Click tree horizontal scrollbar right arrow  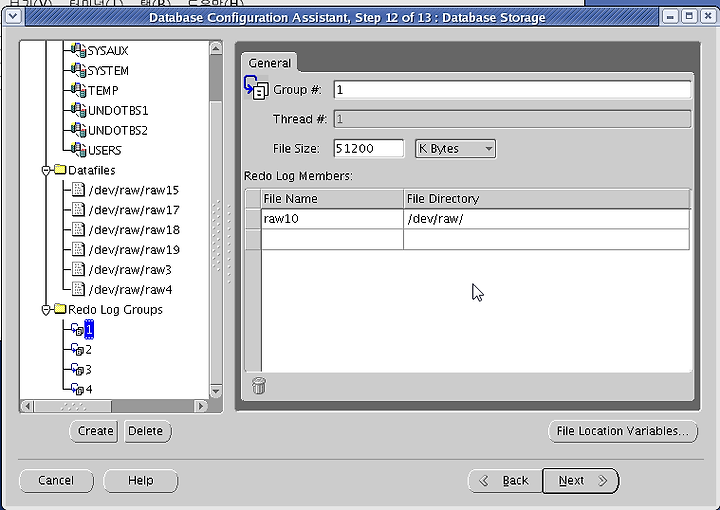201,406
